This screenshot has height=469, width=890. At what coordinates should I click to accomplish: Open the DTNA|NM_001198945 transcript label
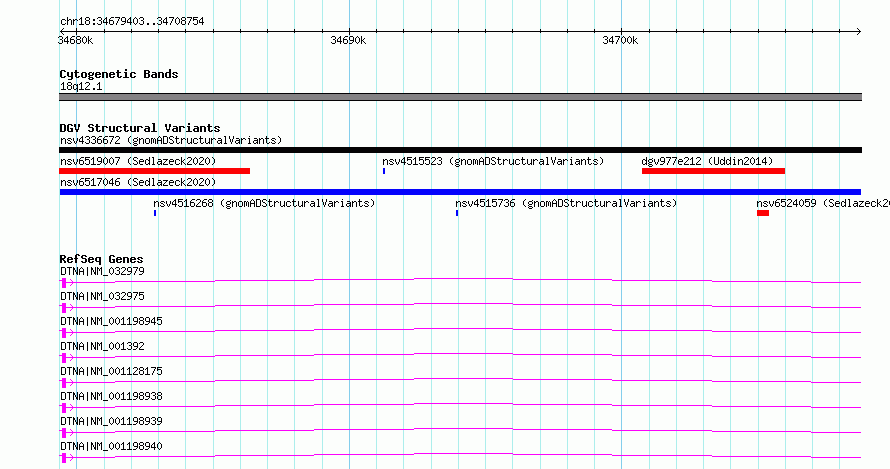pos(111,321)
